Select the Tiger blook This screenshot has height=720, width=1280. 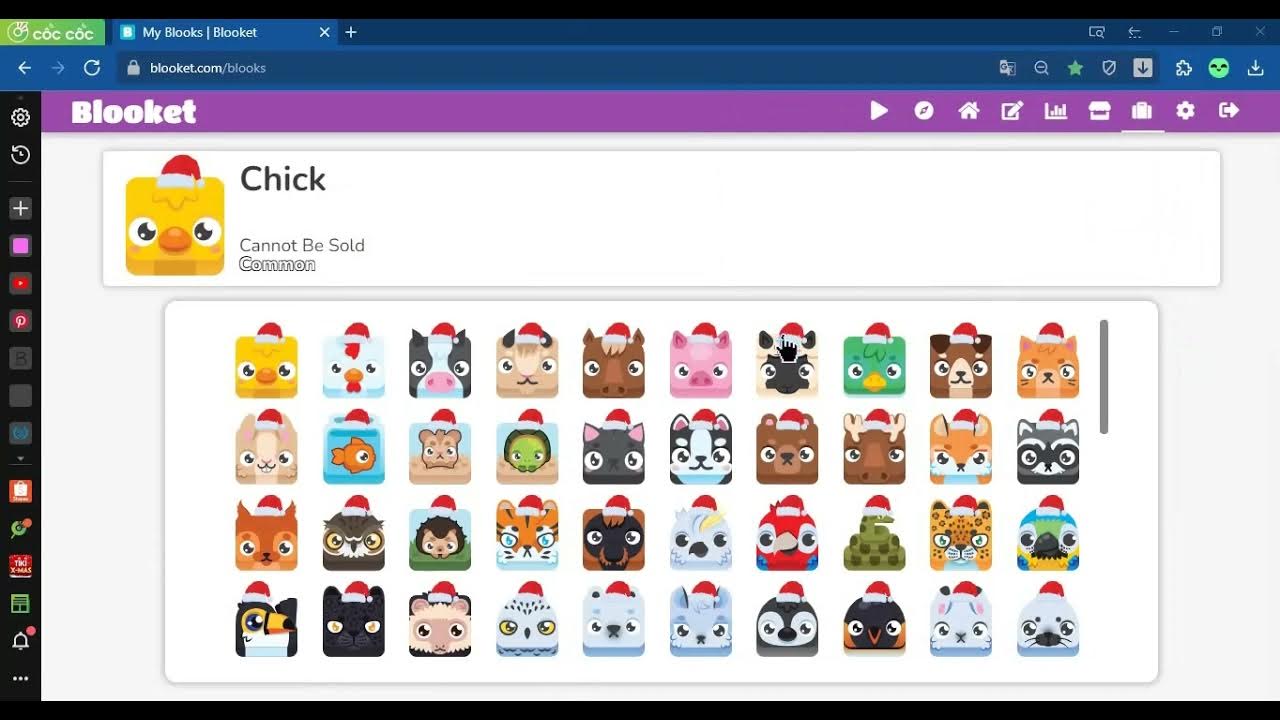click(527, 533)
